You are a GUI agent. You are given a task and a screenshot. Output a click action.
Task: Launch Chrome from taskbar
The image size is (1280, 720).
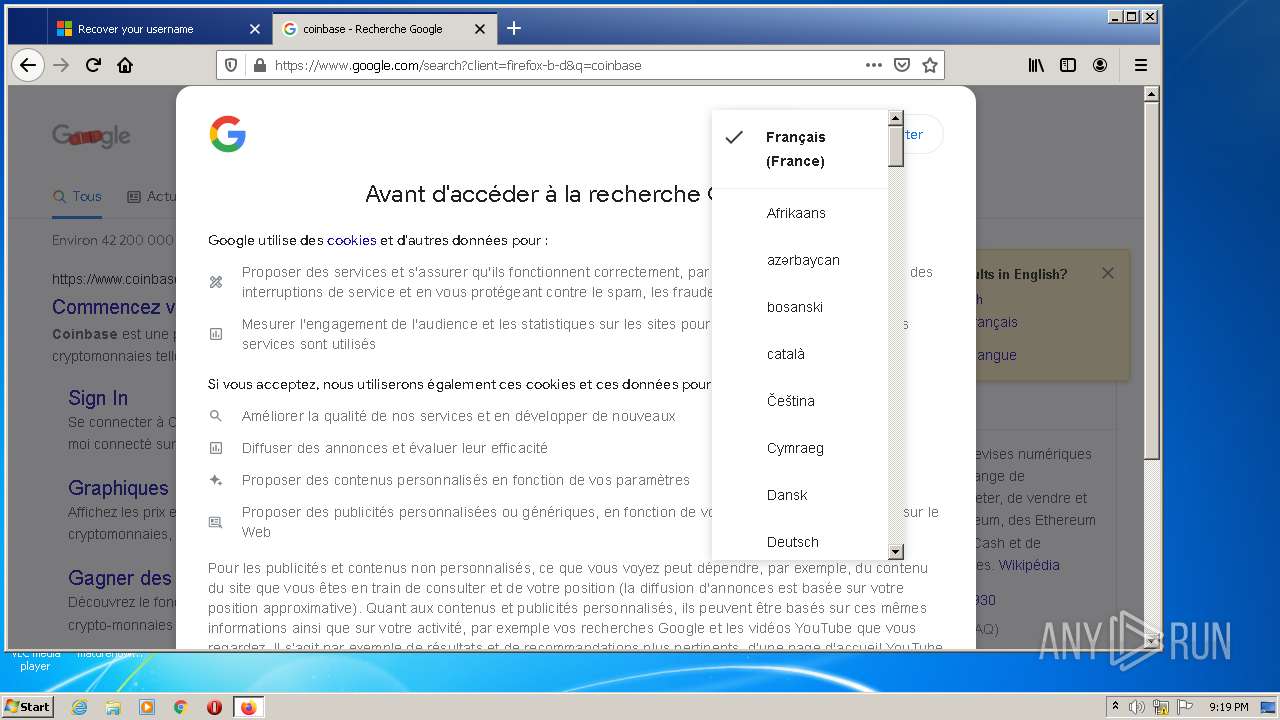pyautogui.click(x=180, y=707)
